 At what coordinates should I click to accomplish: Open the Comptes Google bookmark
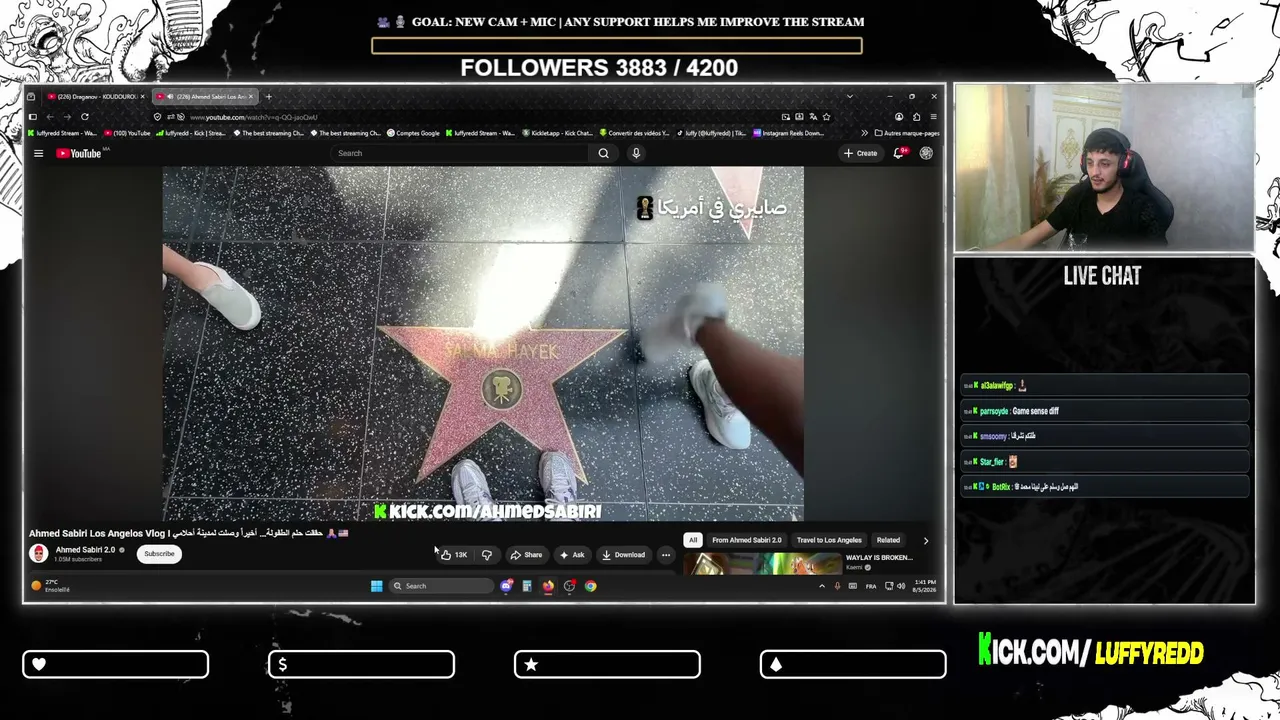pos(414,133)
